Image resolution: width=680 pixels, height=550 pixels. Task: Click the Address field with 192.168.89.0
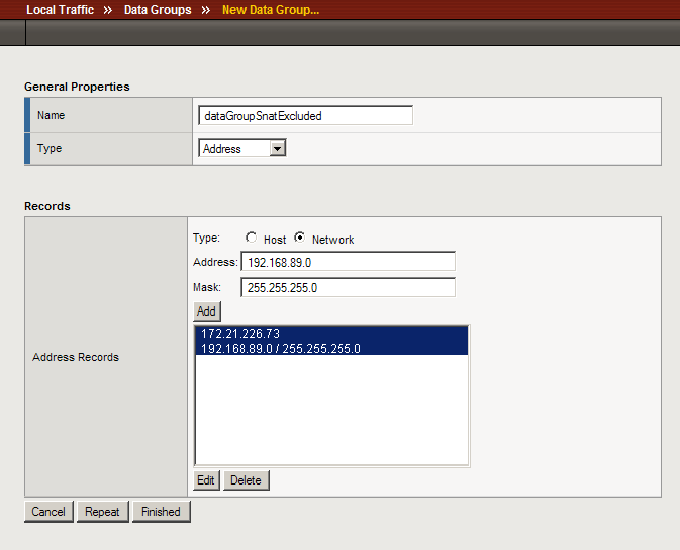[347, 262]
